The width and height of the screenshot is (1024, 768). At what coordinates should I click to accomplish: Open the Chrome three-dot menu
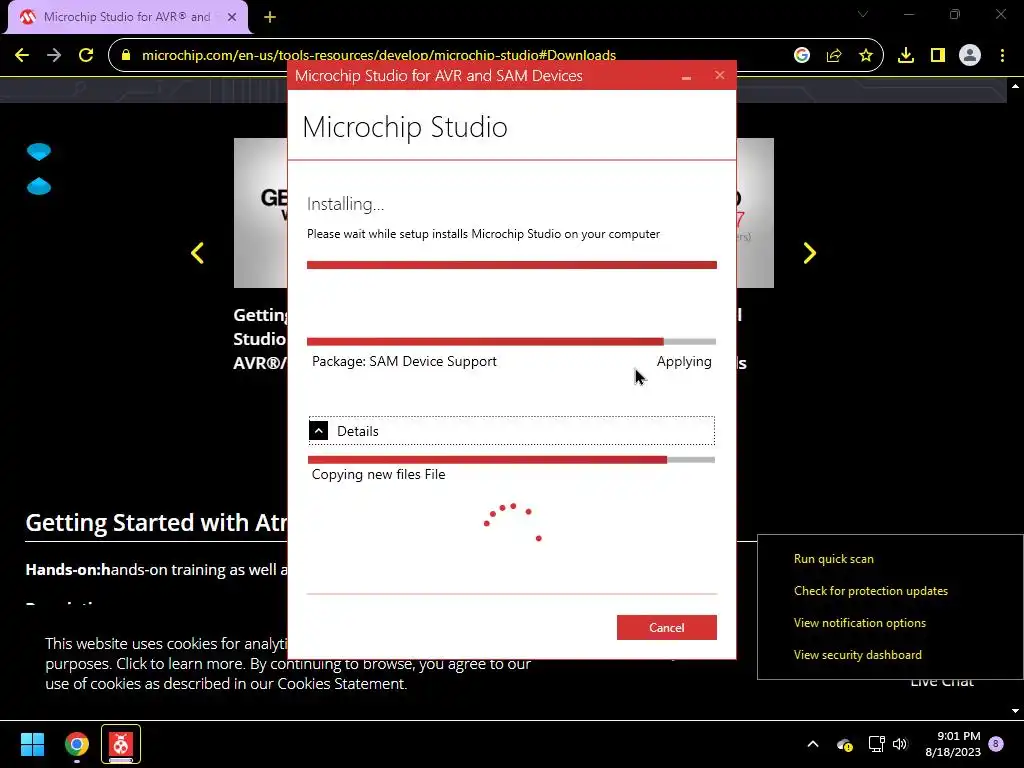[x=1002, y=56]
